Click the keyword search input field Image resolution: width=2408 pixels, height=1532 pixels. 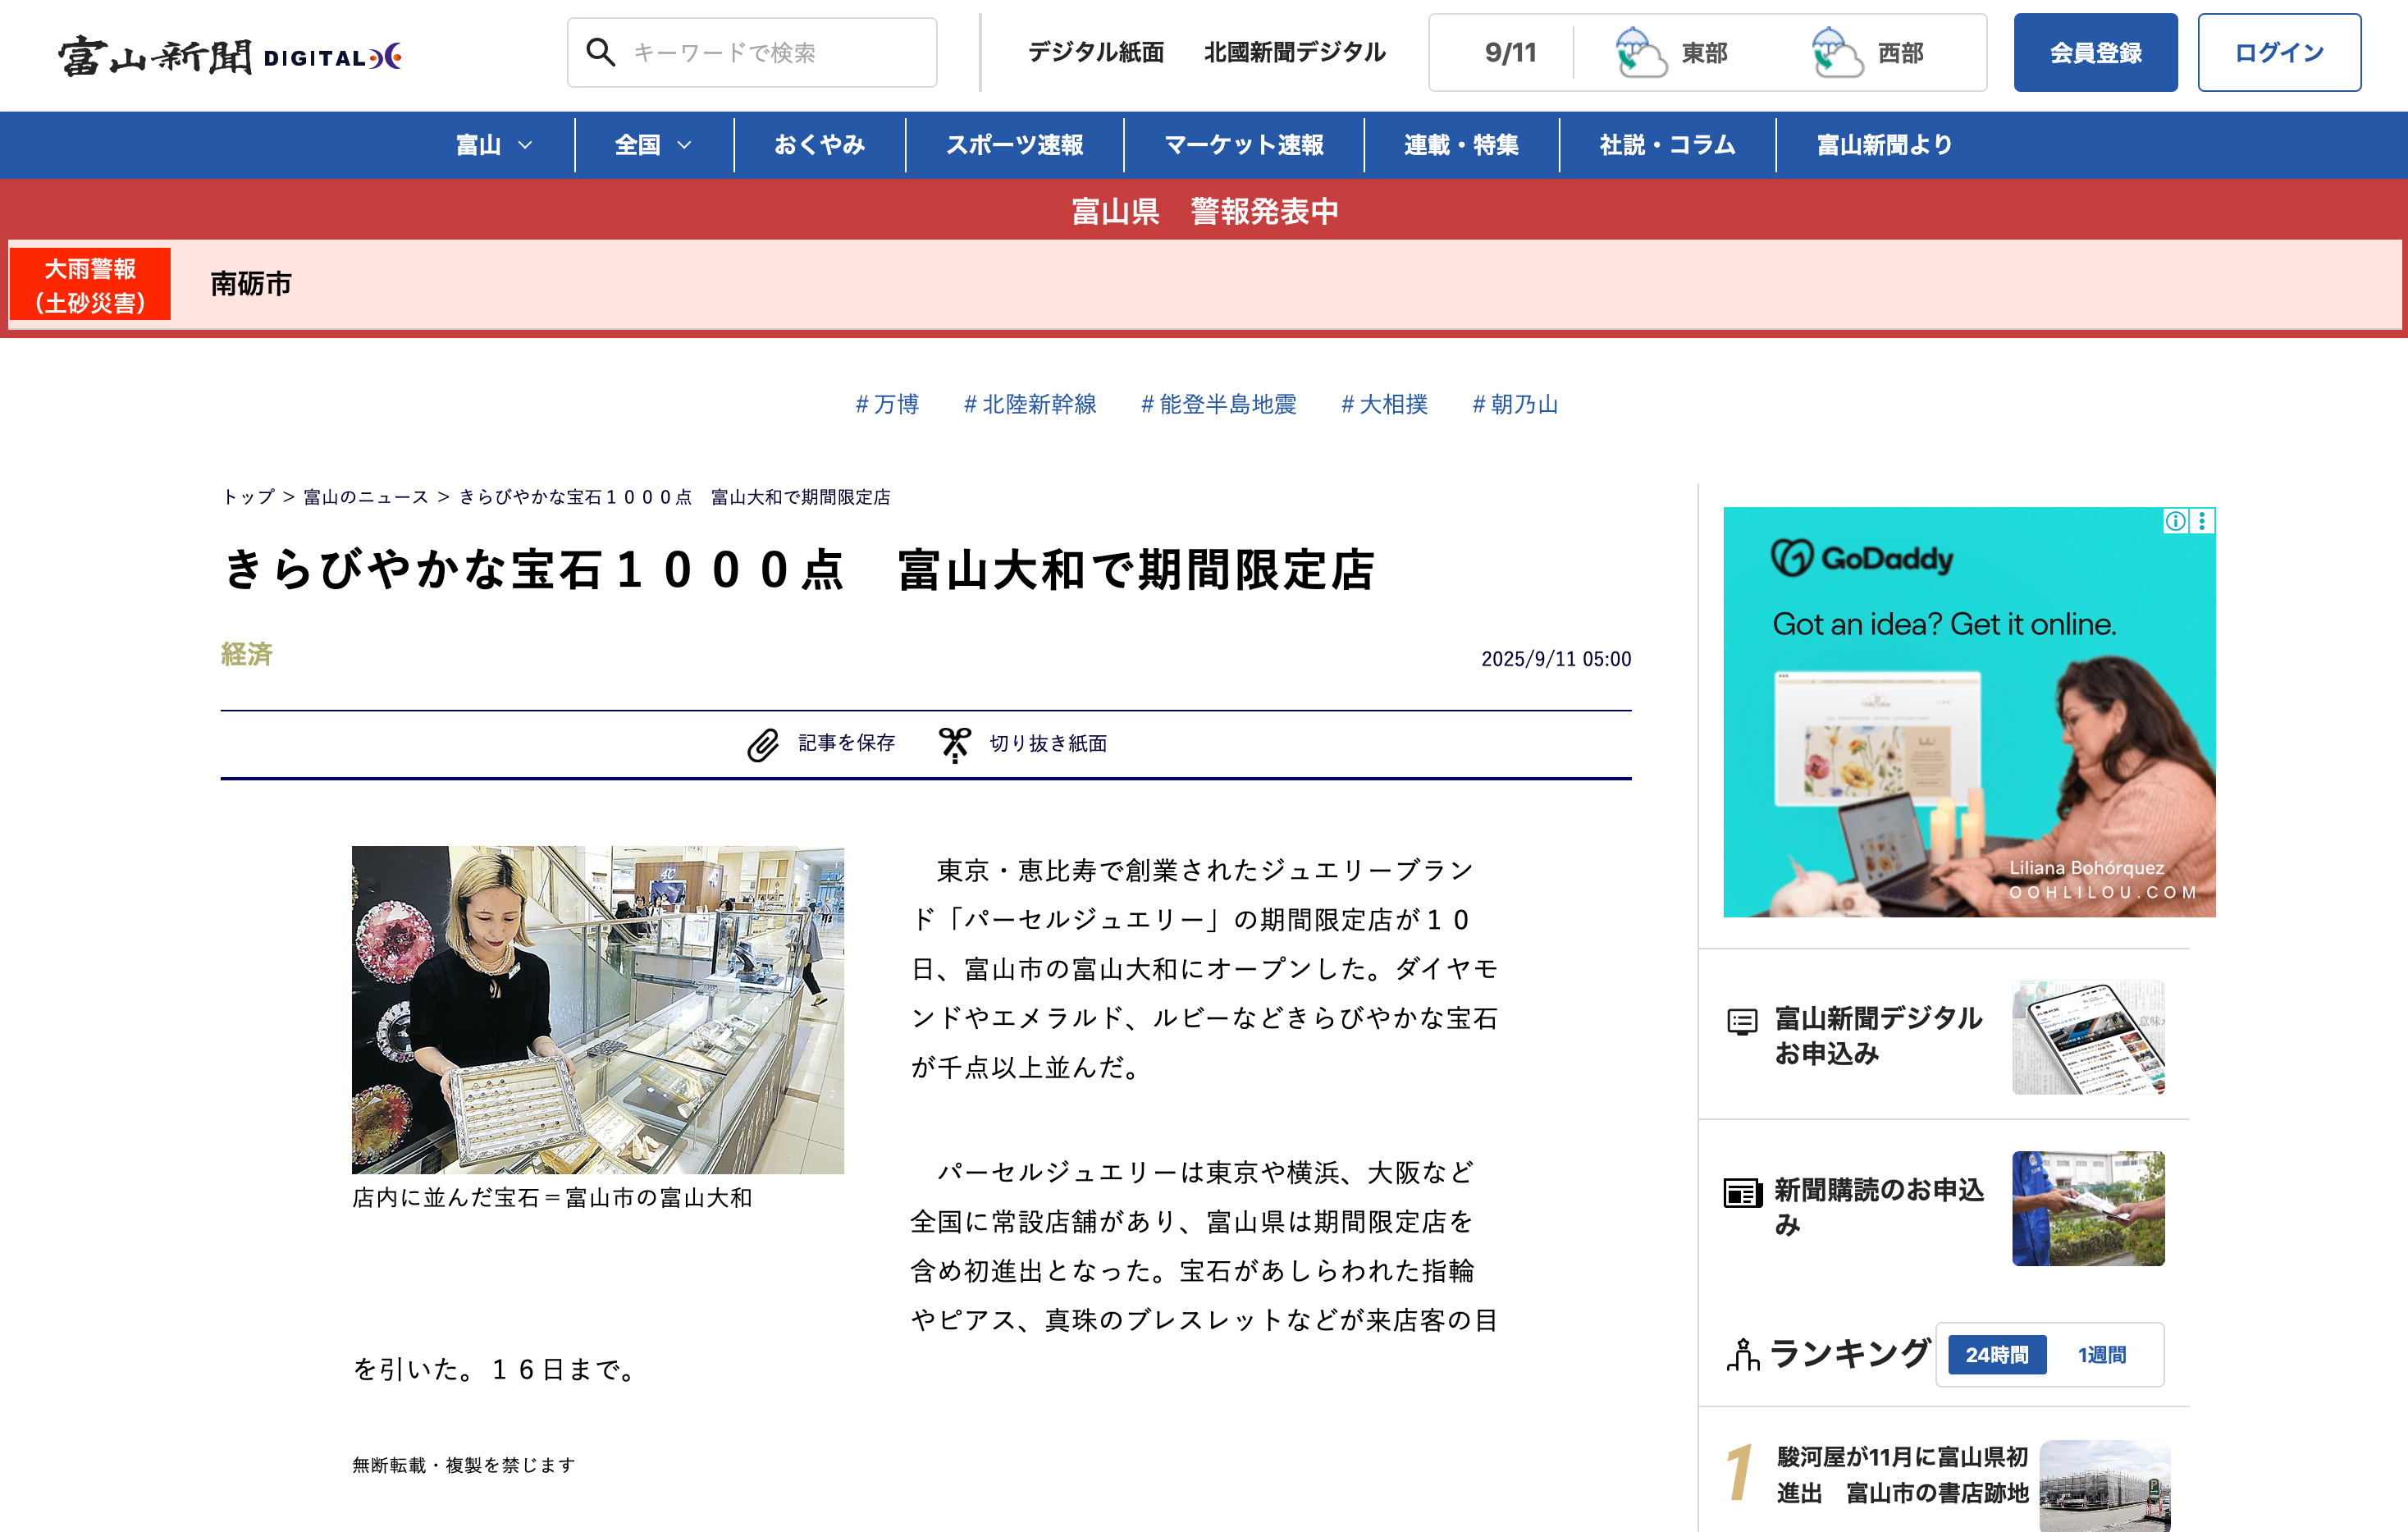coord(770,53)
